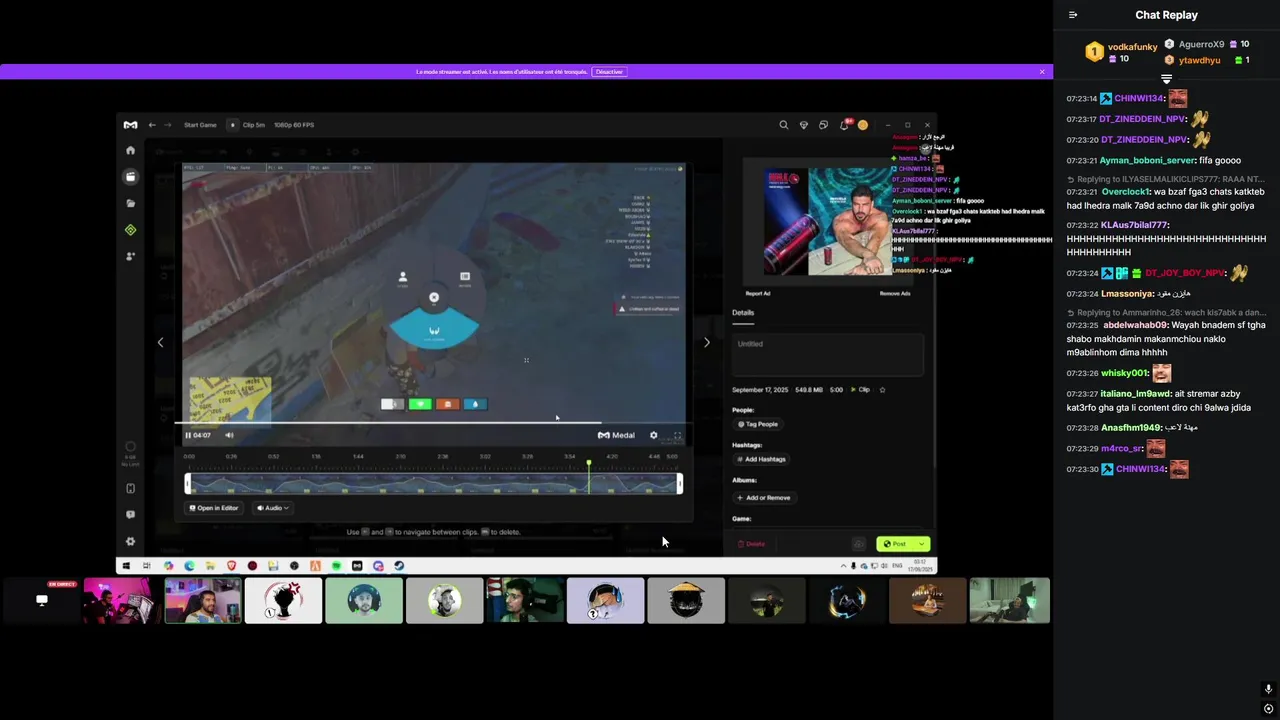Open the Edge icon in the taskbar
Viewport: 1280px width, 720px height.
(x=189, y=566)
